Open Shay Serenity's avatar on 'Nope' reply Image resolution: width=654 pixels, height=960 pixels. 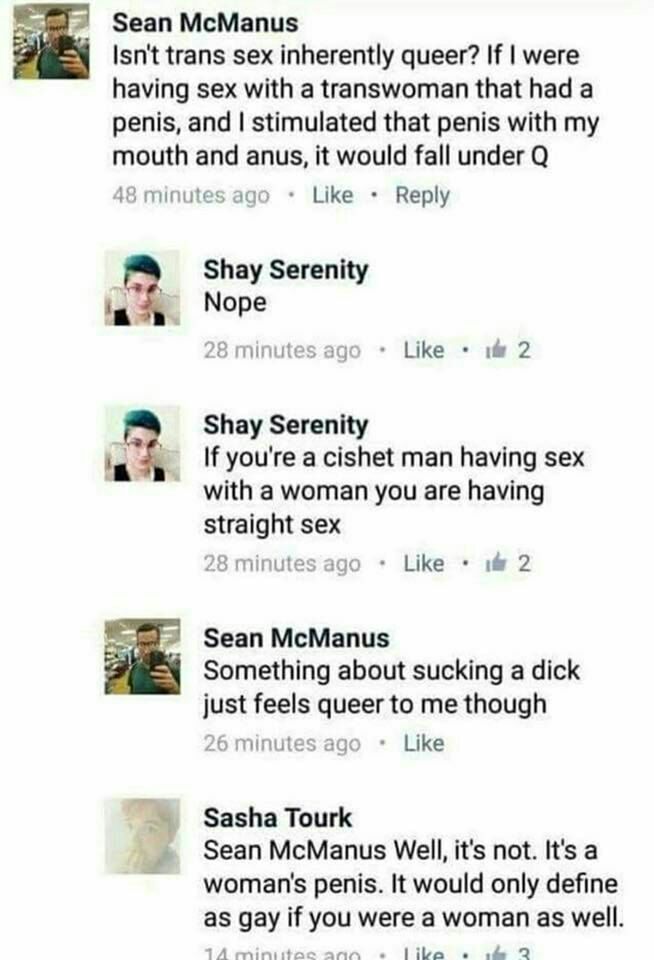point(142,288)
